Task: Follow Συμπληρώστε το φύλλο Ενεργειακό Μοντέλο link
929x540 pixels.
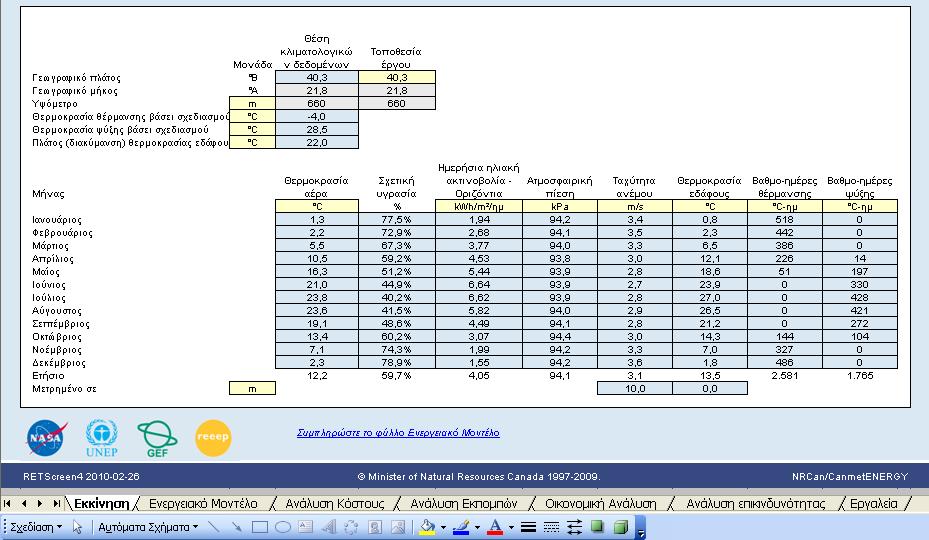Action: tap(398, 433)
